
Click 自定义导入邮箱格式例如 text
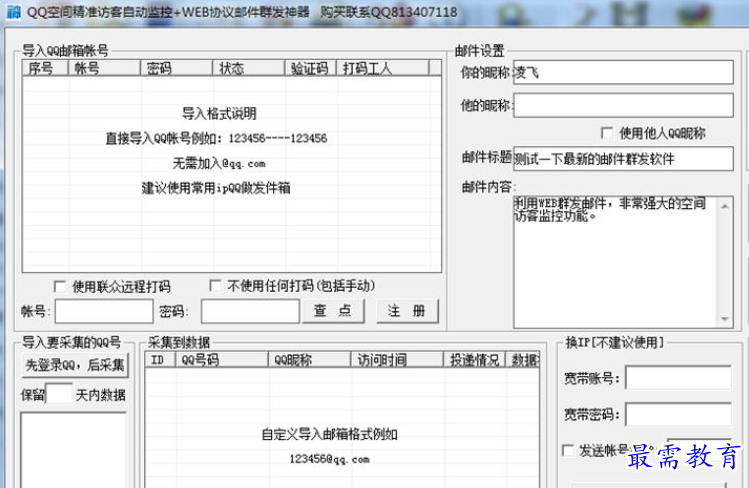pyautogui.click(x=330, y=435)
